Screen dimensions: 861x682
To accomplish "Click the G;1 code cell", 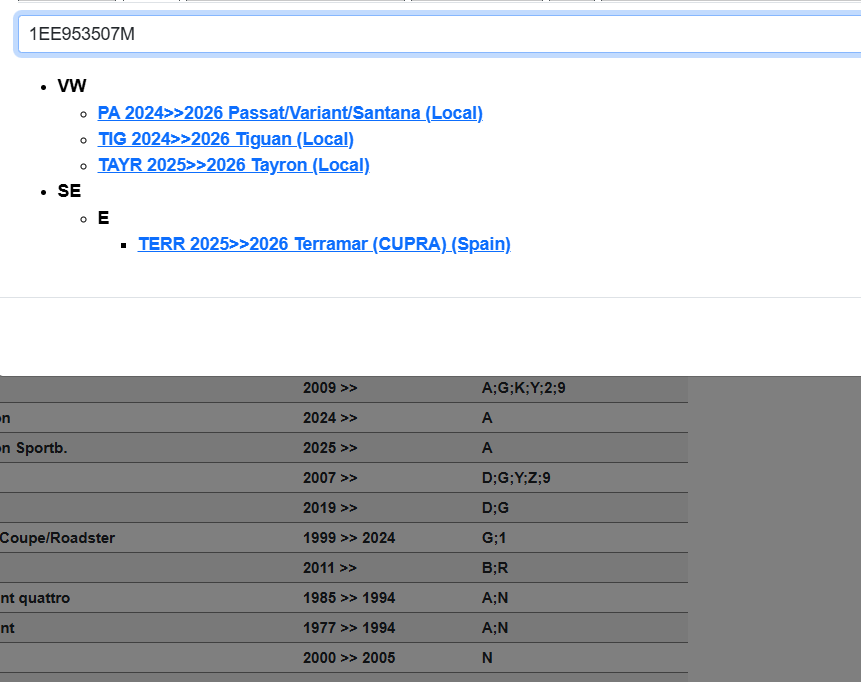I will pos(494,538).
